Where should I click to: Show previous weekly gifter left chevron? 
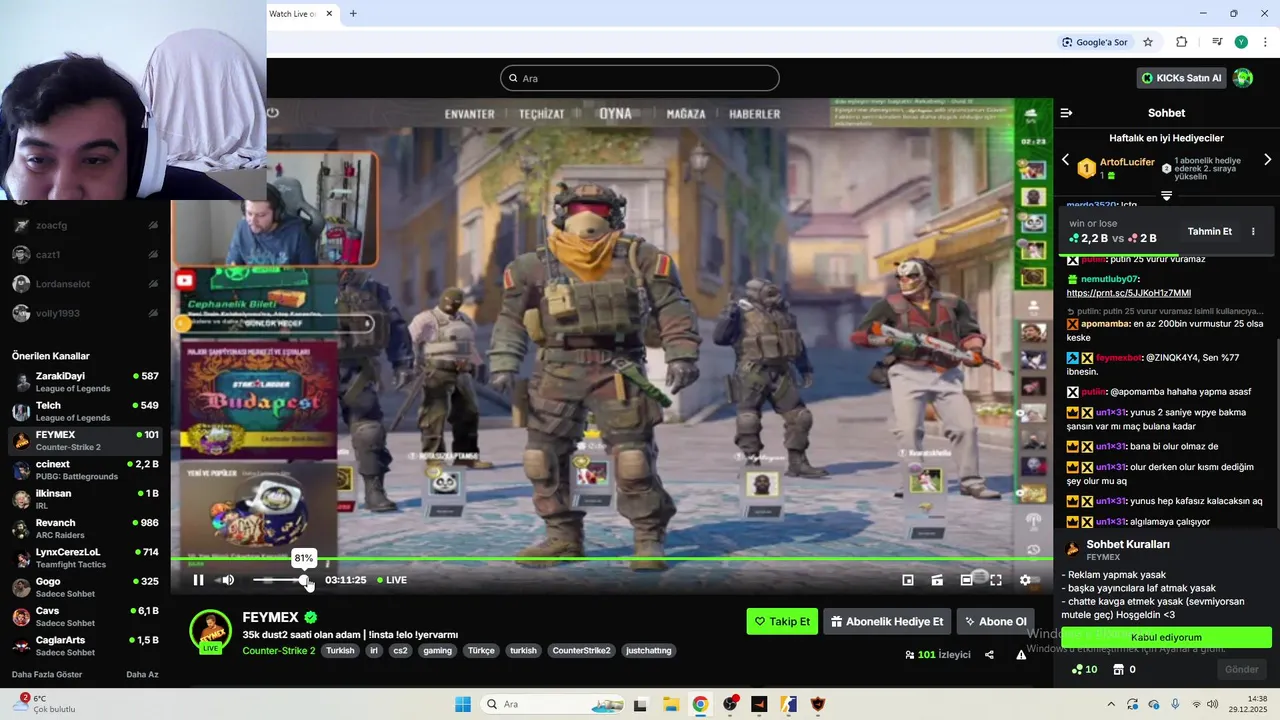[x=1065, y=160]
